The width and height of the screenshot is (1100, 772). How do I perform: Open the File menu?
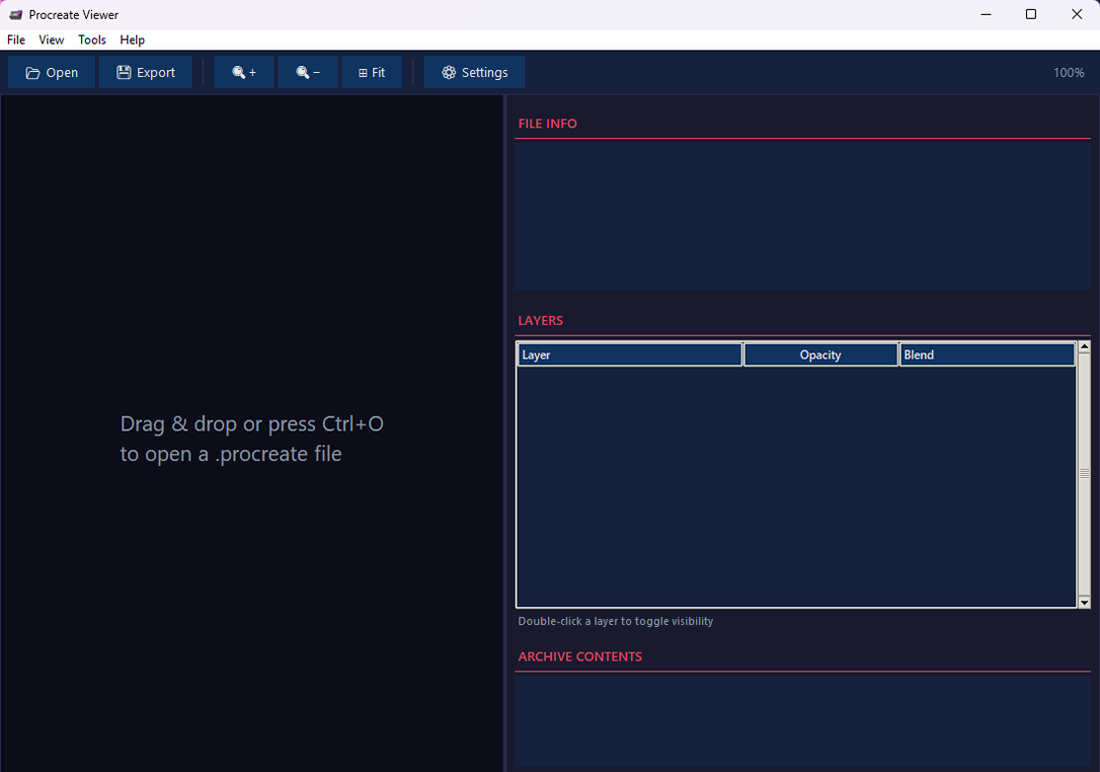[16, 39]
